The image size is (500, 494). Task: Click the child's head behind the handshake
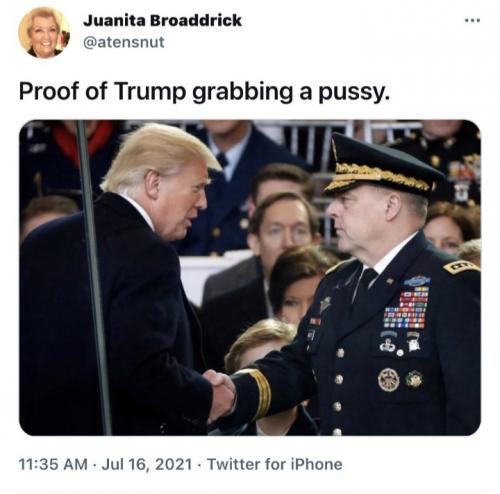click(258, 342)
